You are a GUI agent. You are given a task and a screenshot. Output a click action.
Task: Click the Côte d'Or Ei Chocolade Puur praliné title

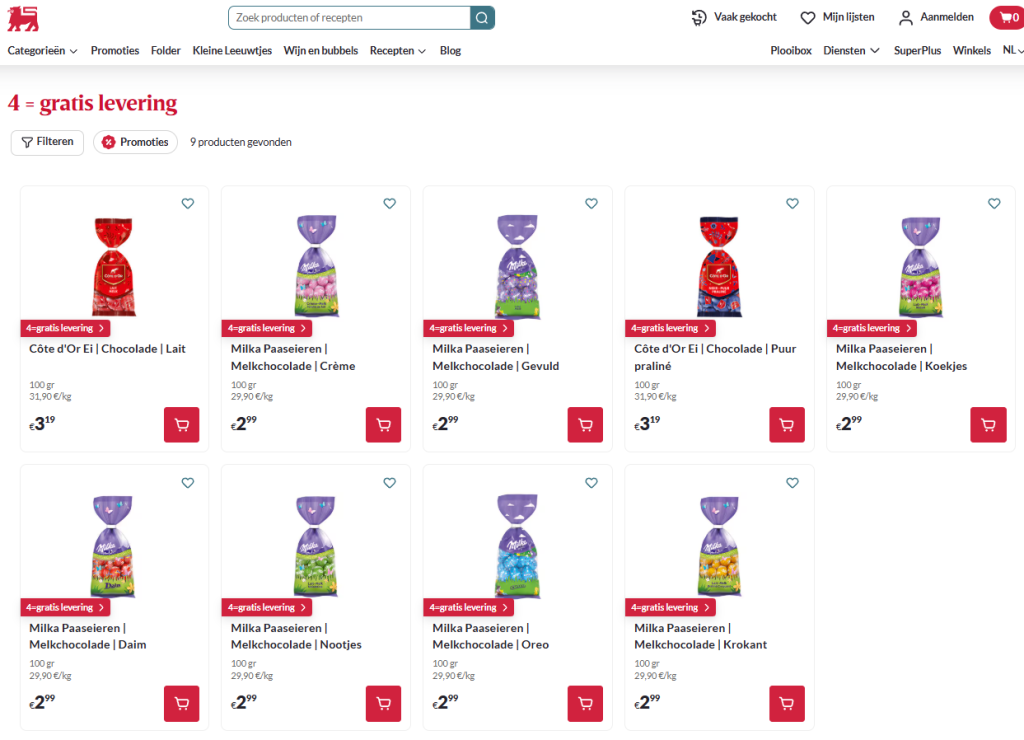[715, 357]
